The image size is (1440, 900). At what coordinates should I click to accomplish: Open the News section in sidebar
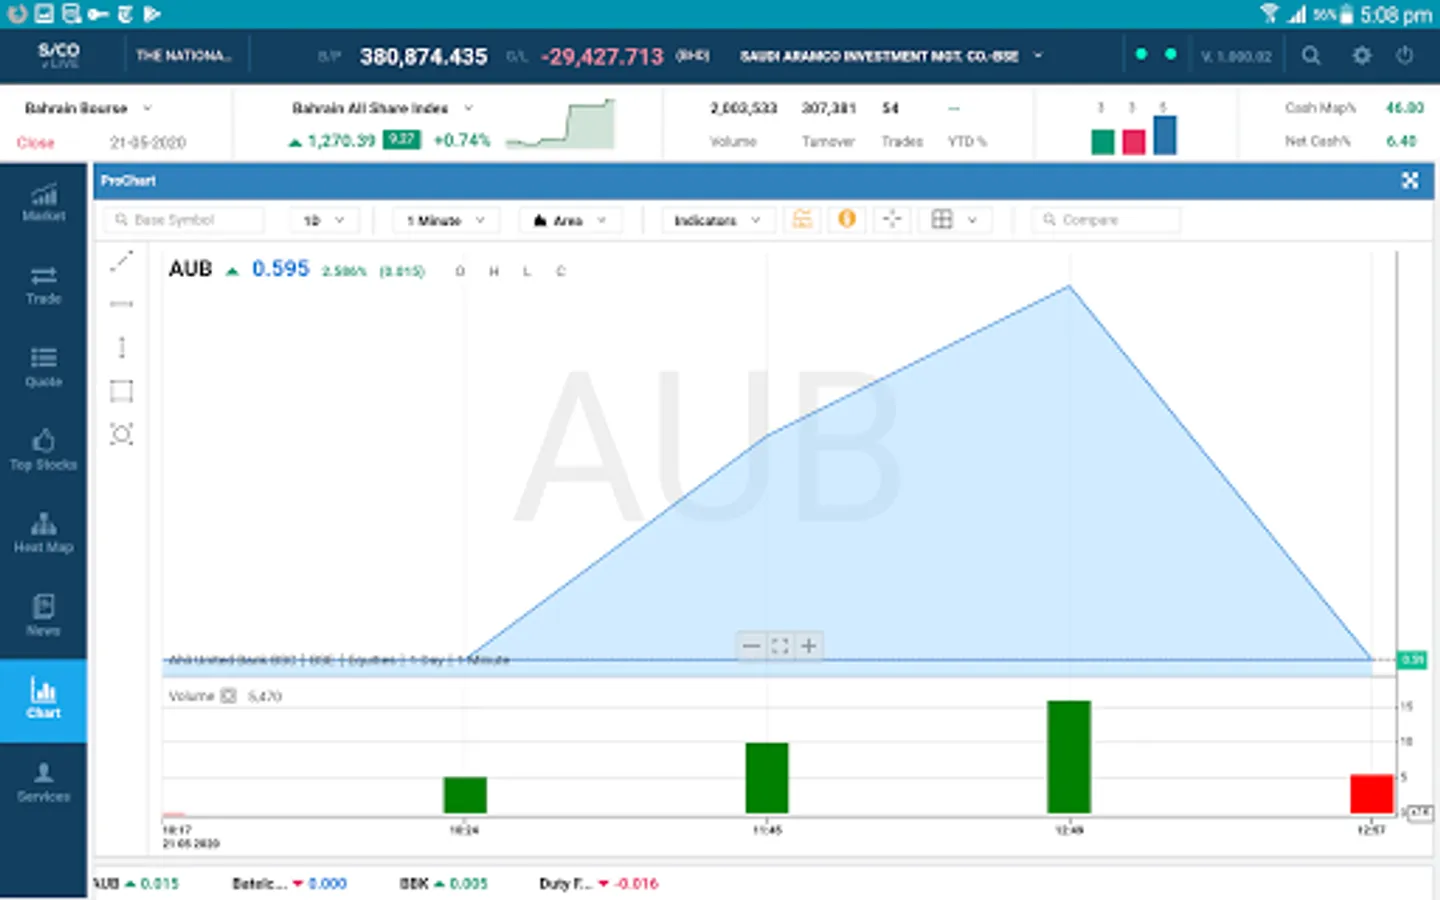tap(43, 616)
